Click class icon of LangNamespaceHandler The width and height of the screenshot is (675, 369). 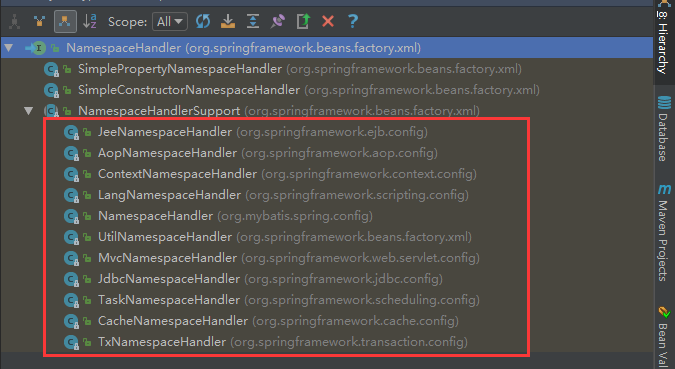pos(71,195)
